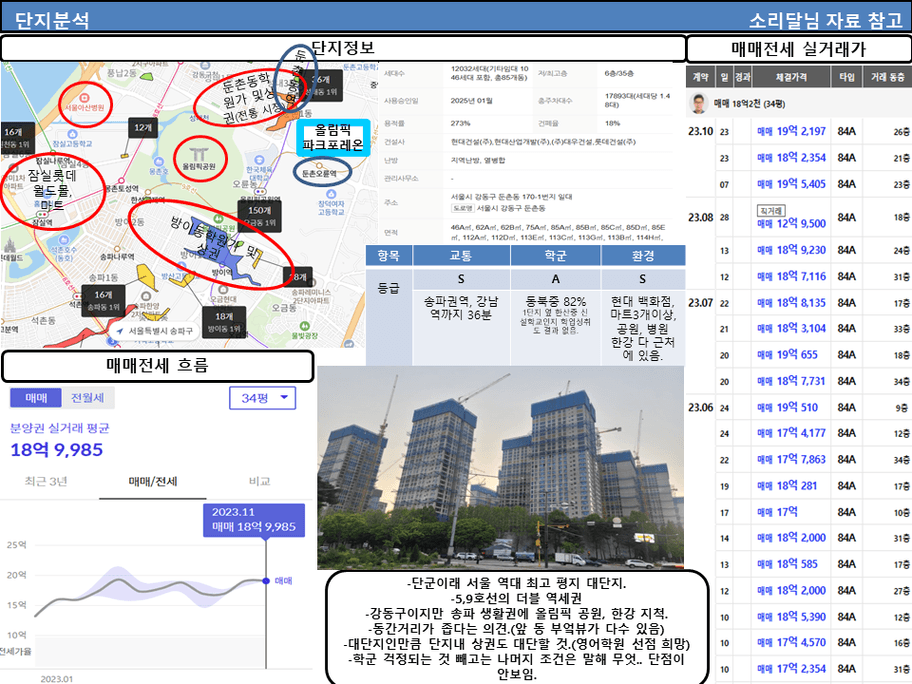Click the 체결가격 column header

tap(791, 77)
